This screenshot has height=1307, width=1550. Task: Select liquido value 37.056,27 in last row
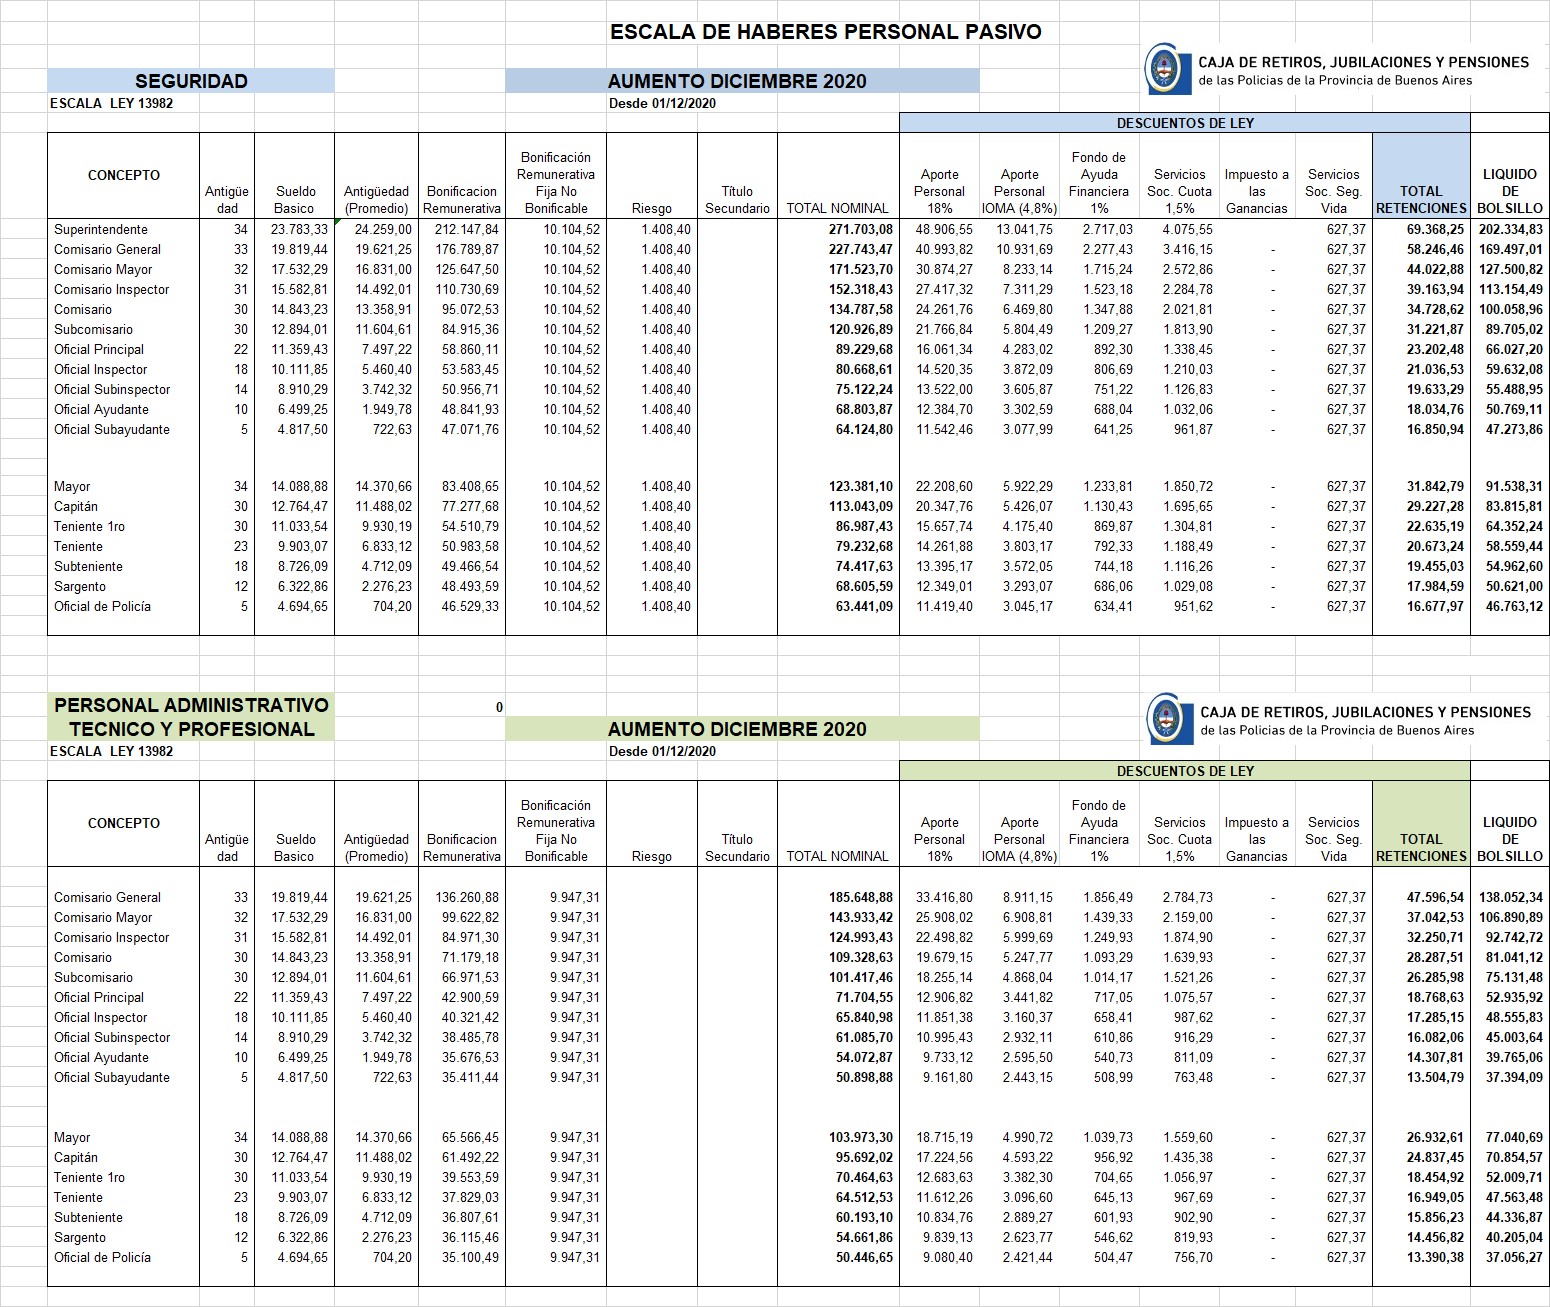(x=1514, y=1258)
